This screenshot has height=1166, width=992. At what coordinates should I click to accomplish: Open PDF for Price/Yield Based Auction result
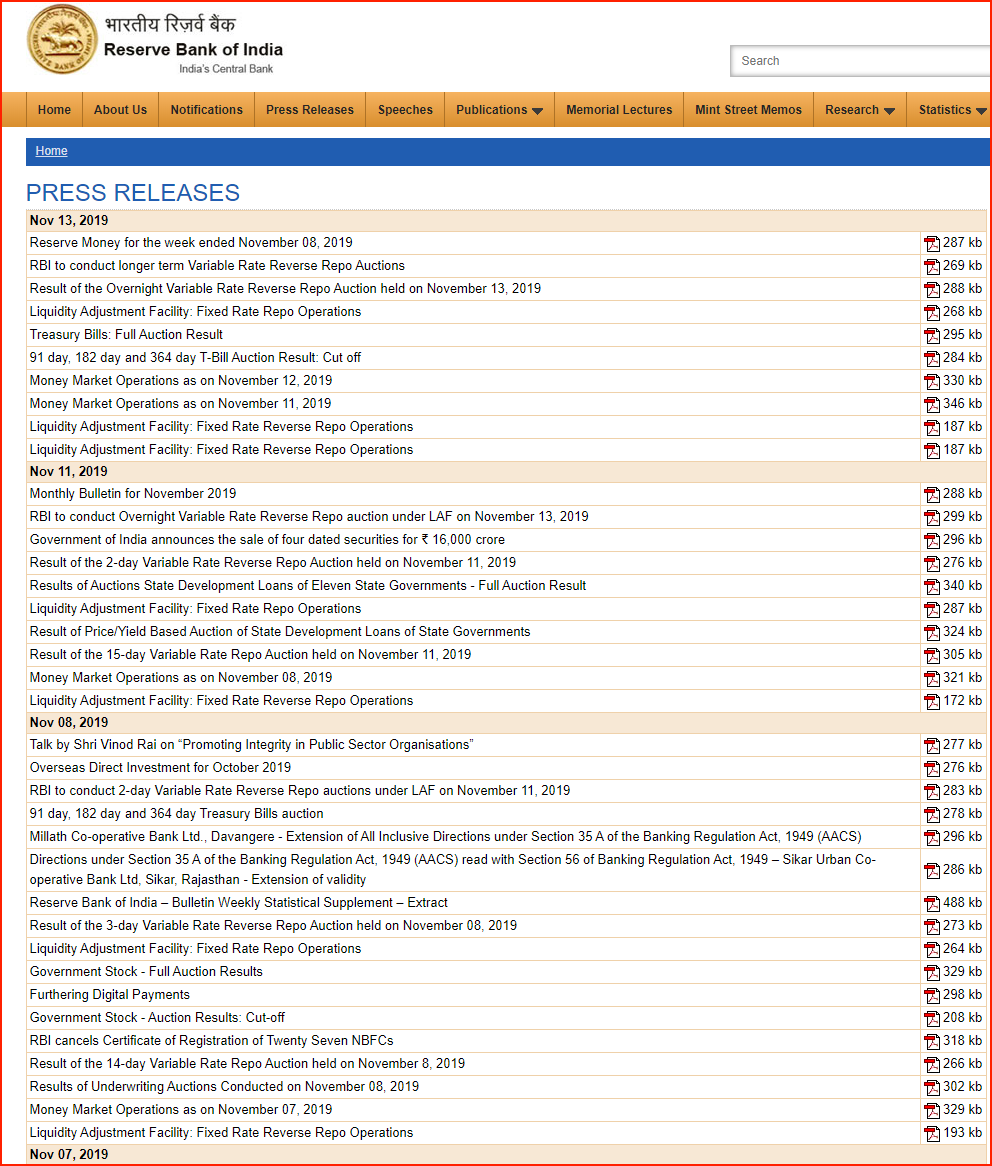coord(932,633)
